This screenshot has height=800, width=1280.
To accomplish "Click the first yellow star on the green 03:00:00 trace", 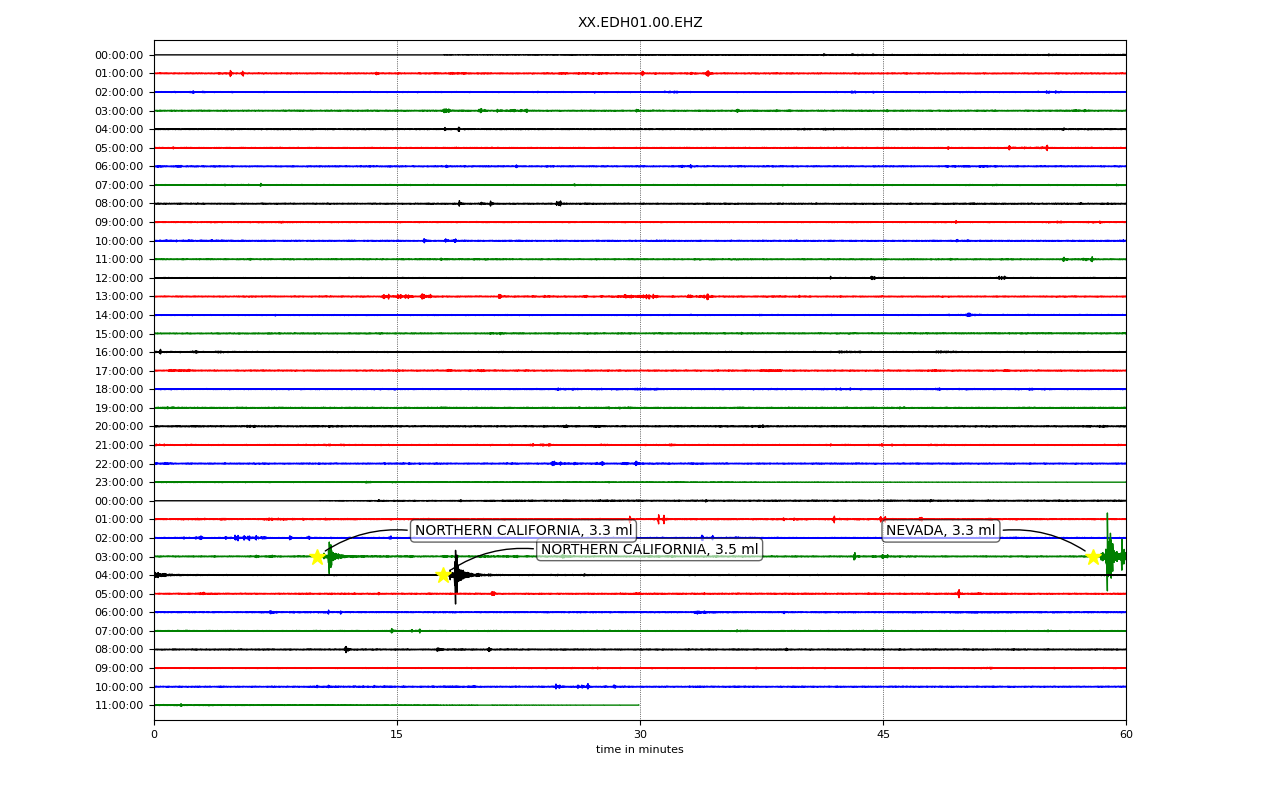I will (x=317, y=557).
